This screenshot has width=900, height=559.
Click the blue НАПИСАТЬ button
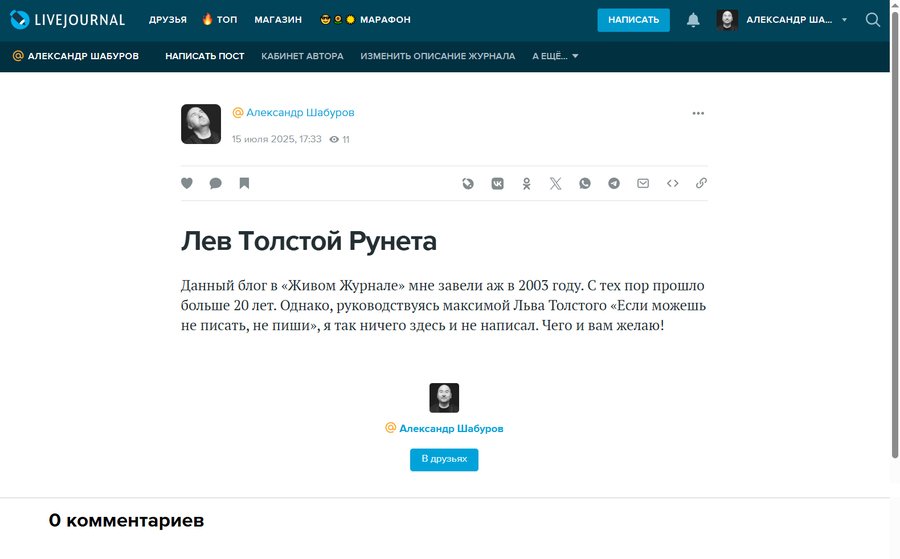(x=634, y=20)
